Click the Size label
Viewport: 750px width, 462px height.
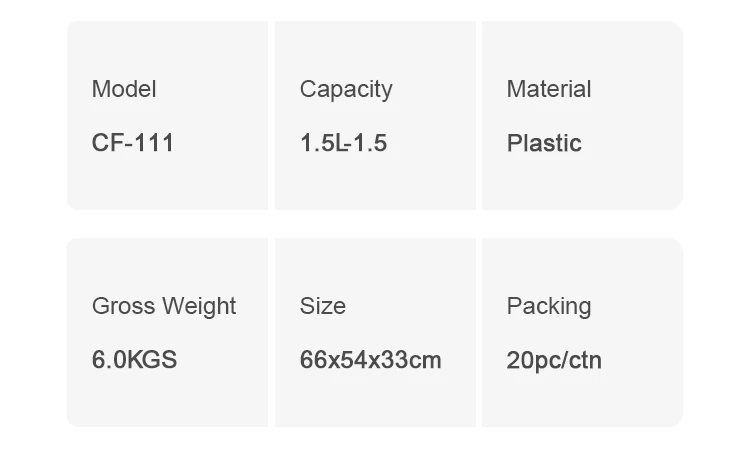(x=322, y=306)
